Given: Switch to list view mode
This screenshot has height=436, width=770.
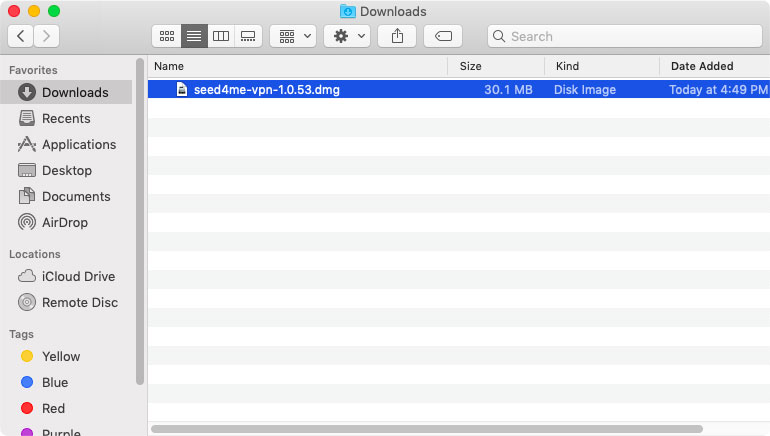Looking at the screenshot, I should 194,36.
